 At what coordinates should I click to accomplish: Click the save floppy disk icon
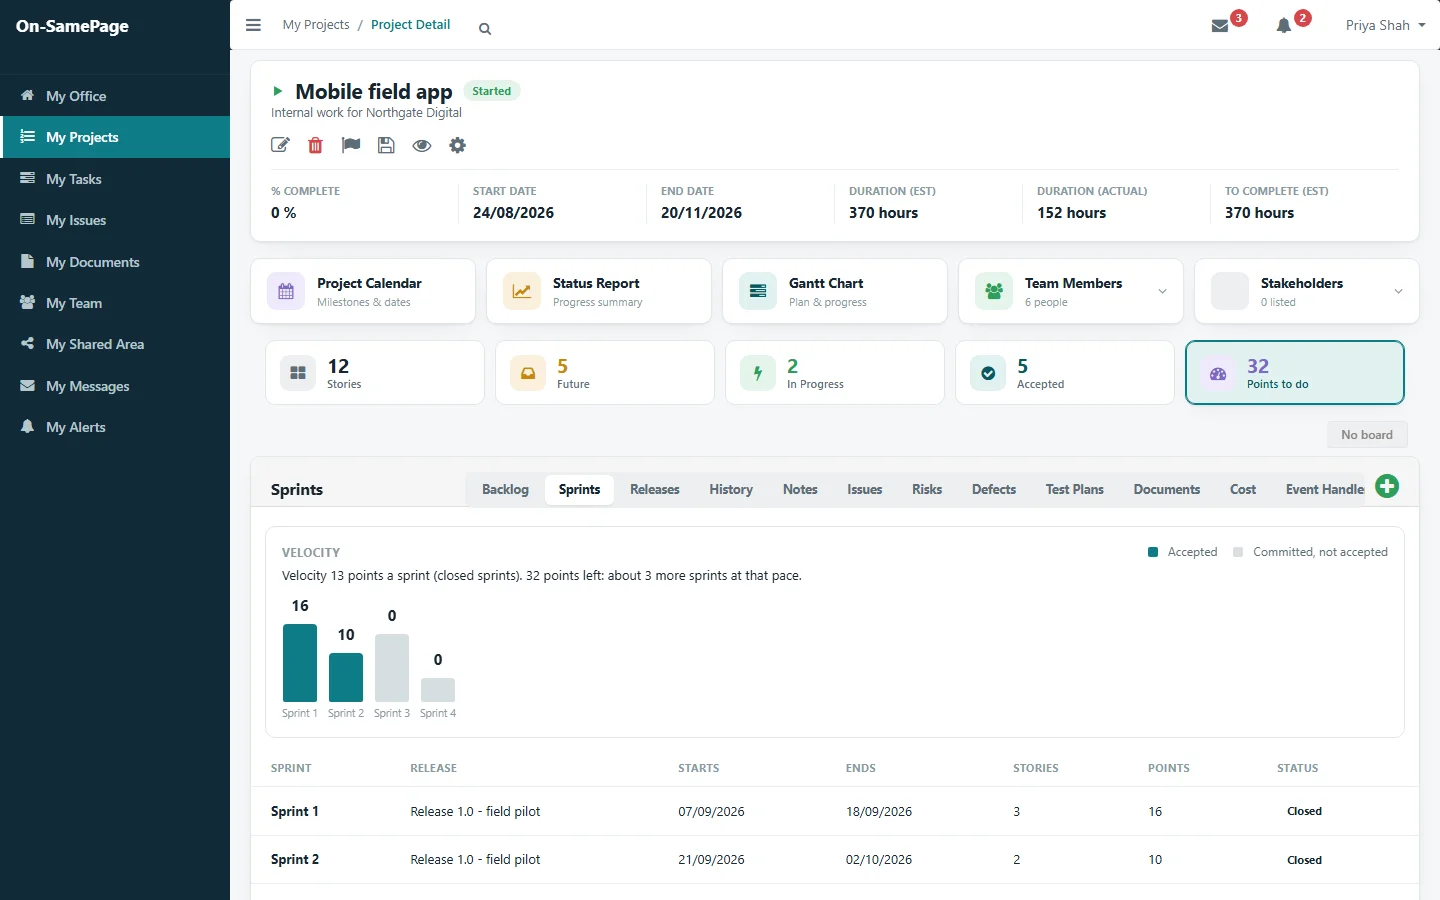pyautogui.click(x=386, y=145)
